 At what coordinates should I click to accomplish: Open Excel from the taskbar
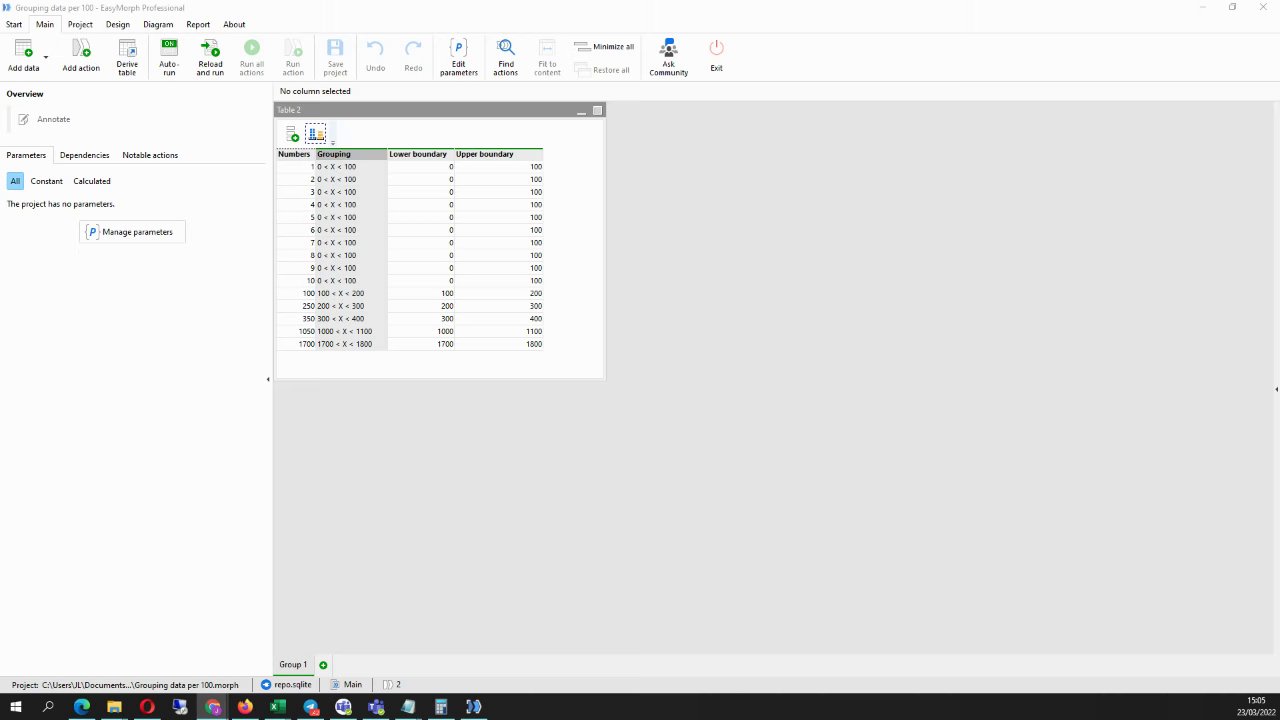coord(277,707)
